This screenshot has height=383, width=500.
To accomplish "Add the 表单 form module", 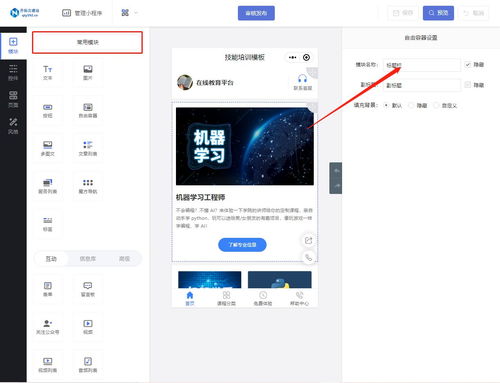I will tap(48, 289).
